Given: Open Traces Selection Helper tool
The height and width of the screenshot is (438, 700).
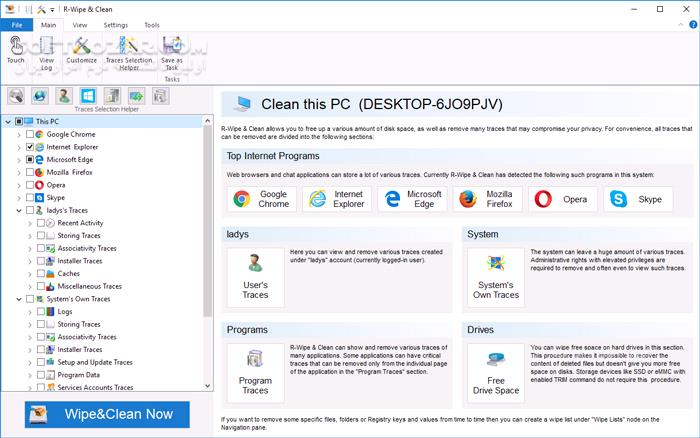Looking at the screenshot, I should 128,50.
